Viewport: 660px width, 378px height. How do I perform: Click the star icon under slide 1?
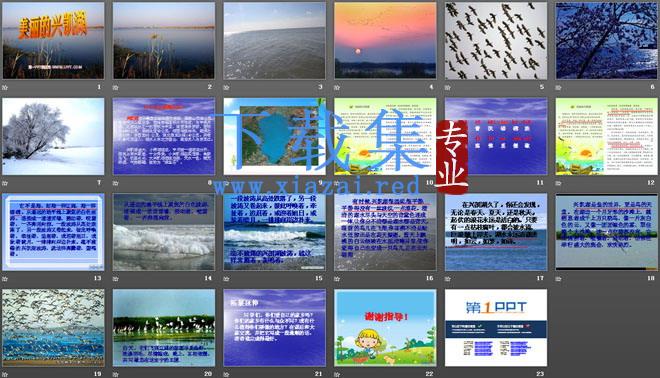5,88
